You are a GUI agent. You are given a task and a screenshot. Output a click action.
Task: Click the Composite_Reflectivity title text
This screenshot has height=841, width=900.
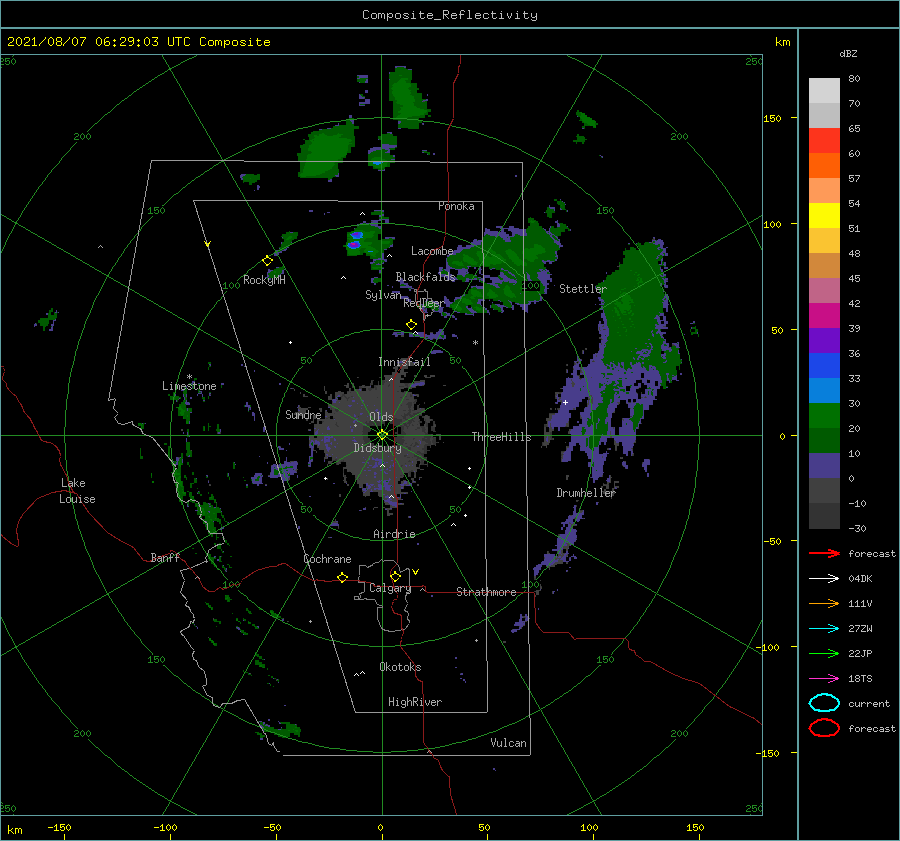(x=450, y=15)
